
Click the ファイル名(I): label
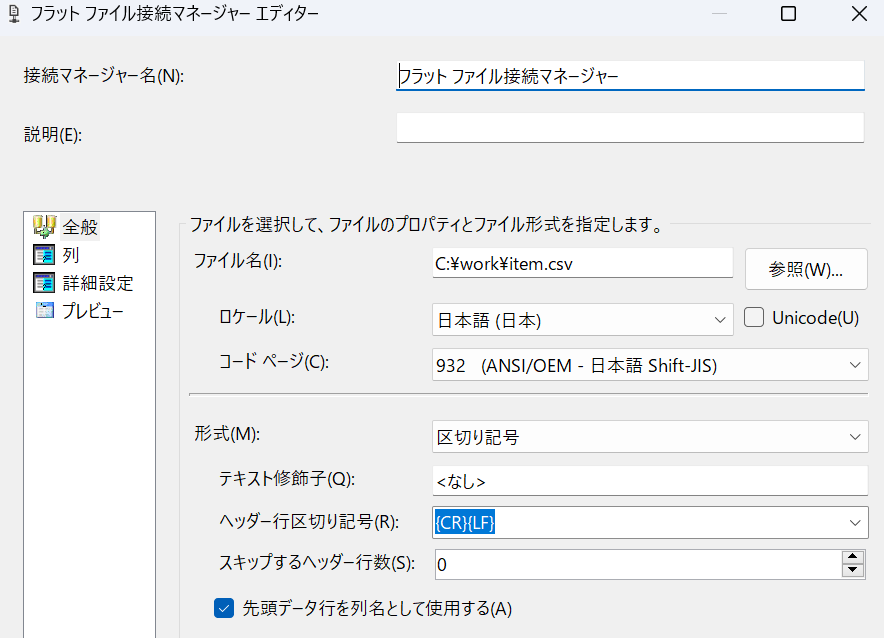[237, 260]
